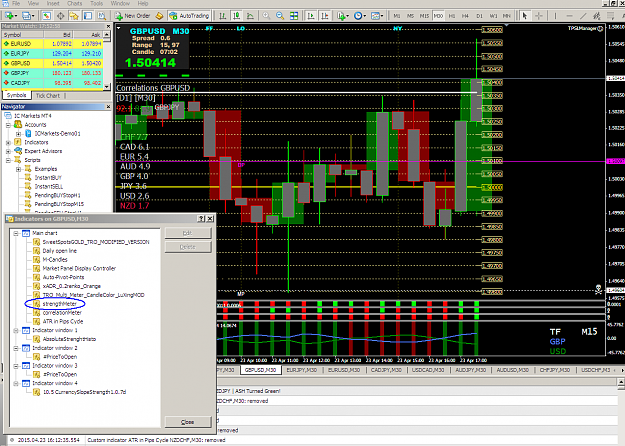This screenshot has height=446, width=625.
Task: Collapse Indicator window 4 node
Action: pos(16,383)
